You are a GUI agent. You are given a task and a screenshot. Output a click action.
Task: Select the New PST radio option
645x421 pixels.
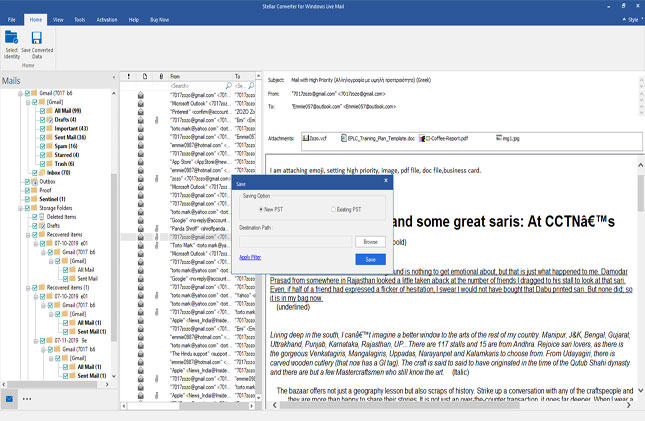261,209
